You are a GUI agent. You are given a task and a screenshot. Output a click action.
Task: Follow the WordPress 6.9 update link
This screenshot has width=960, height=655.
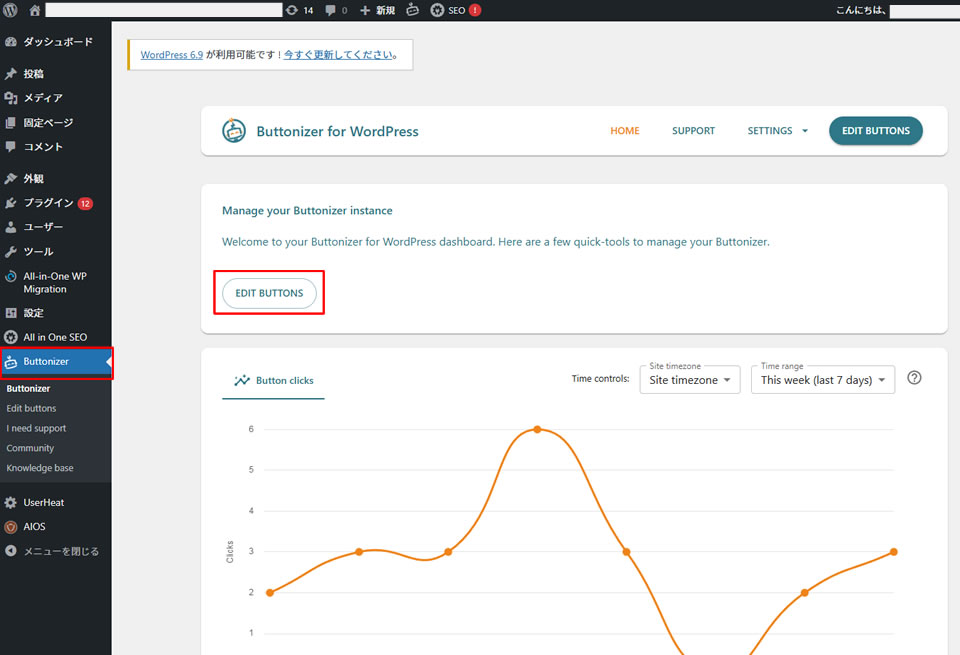[171, 55]
